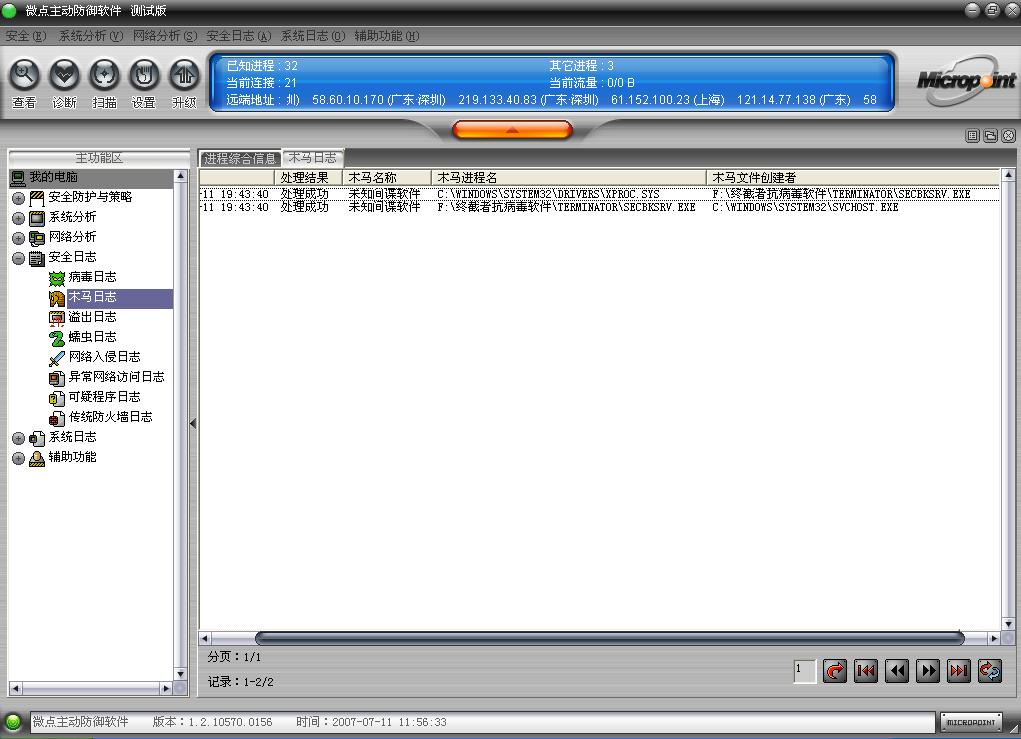The width and height of the screenshot is (1021, 739).
Task: Click the 木马日志 trojan horse icon
Action: tap(57, 298)
